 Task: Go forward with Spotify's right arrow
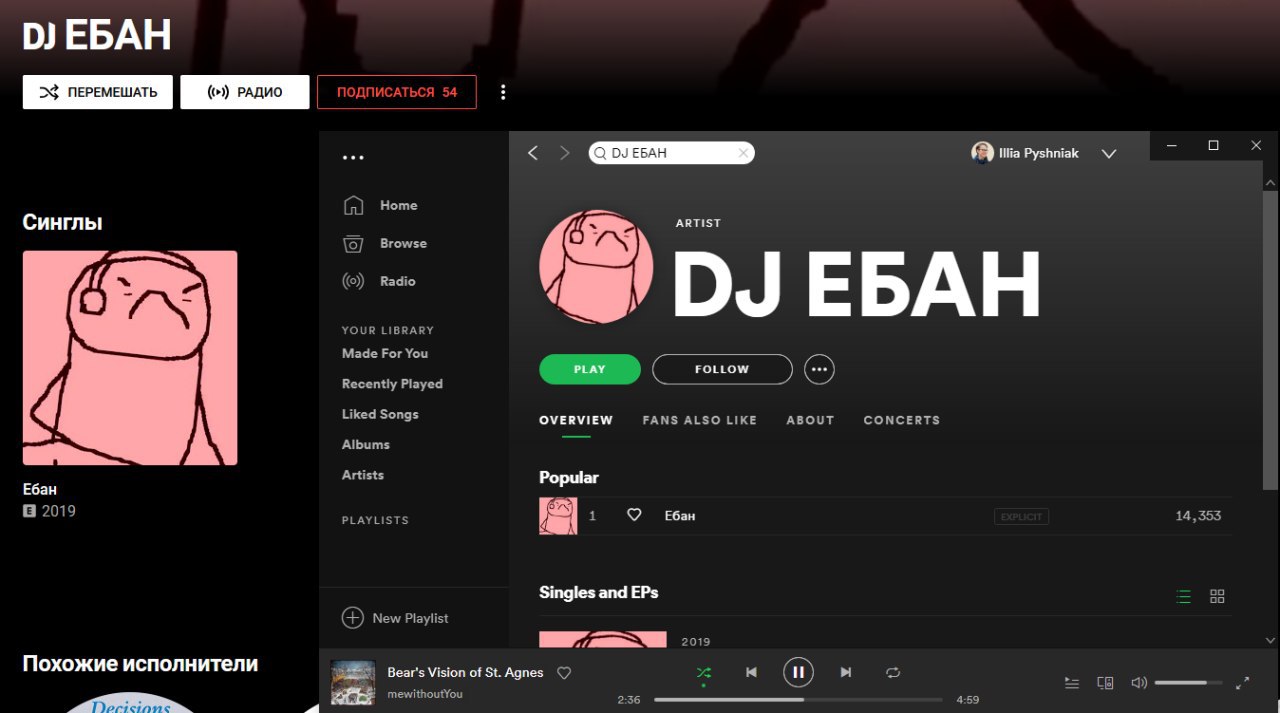[x=565, y=153]
